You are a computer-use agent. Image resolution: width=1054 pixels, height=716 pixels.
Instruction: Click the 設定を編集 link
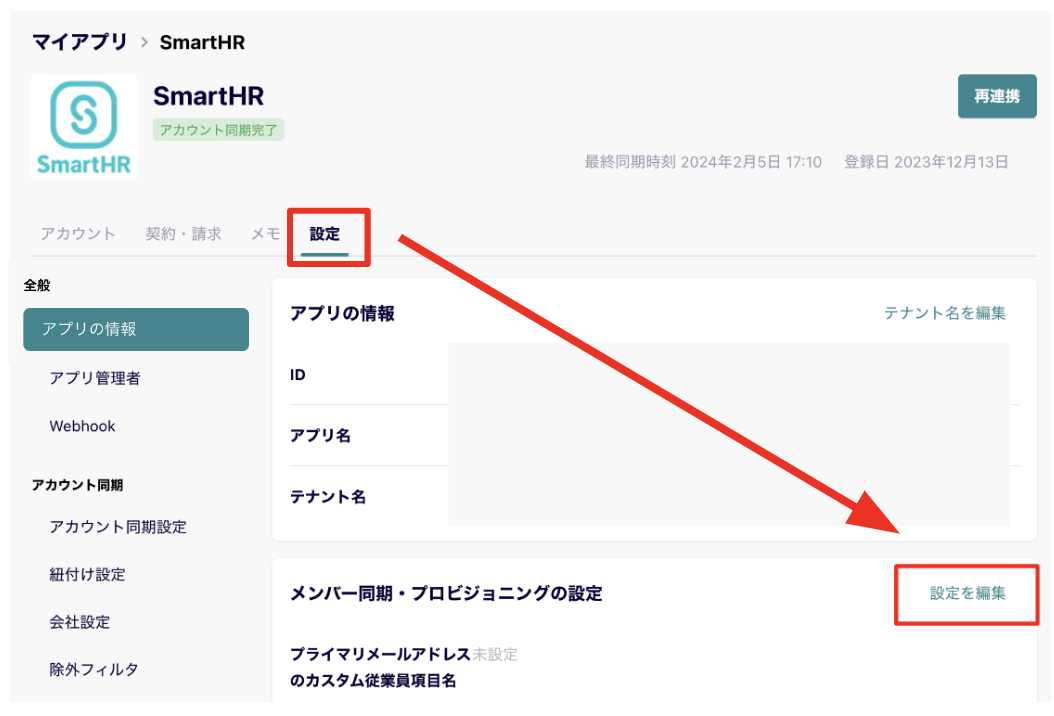click(968, 594)
